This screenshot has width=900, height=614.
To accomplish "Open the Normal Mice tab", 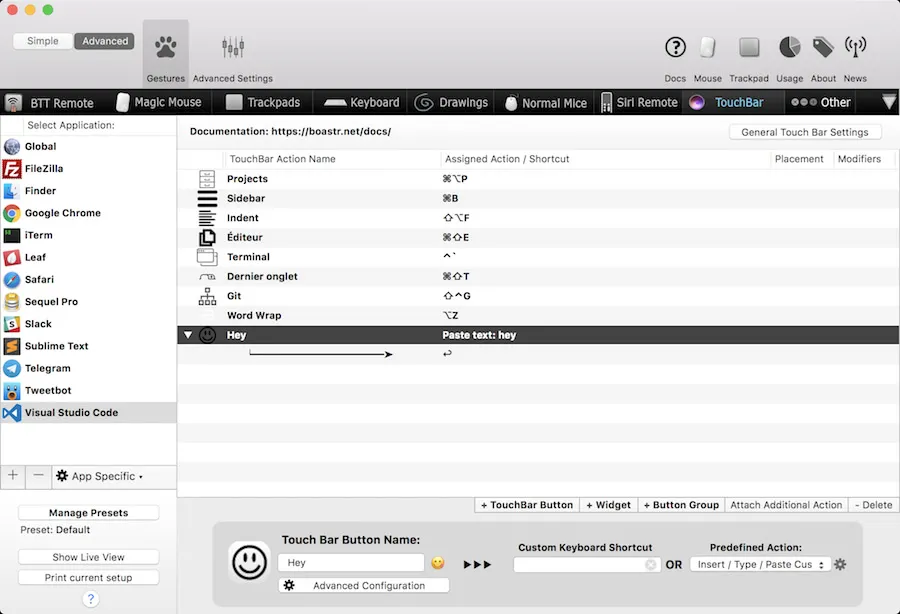I will tap(545, 103).
